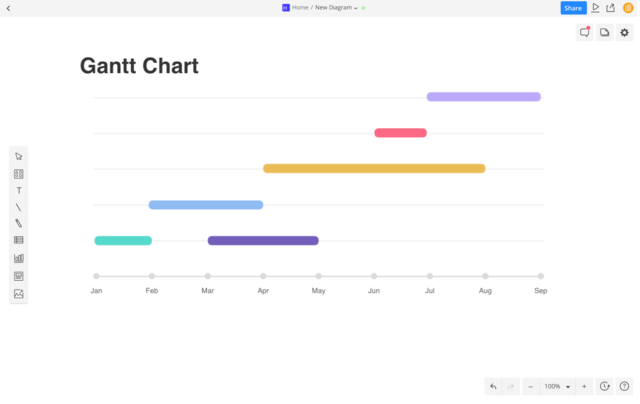
Task: Start presentation play mode
Action: click(x=596, y=8)
